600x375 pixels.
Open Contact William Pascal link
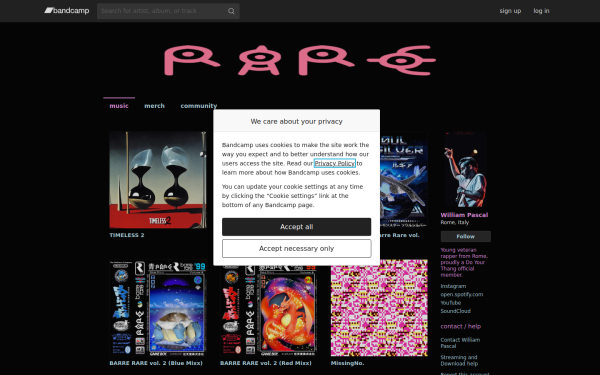click(x=460, y=343)
